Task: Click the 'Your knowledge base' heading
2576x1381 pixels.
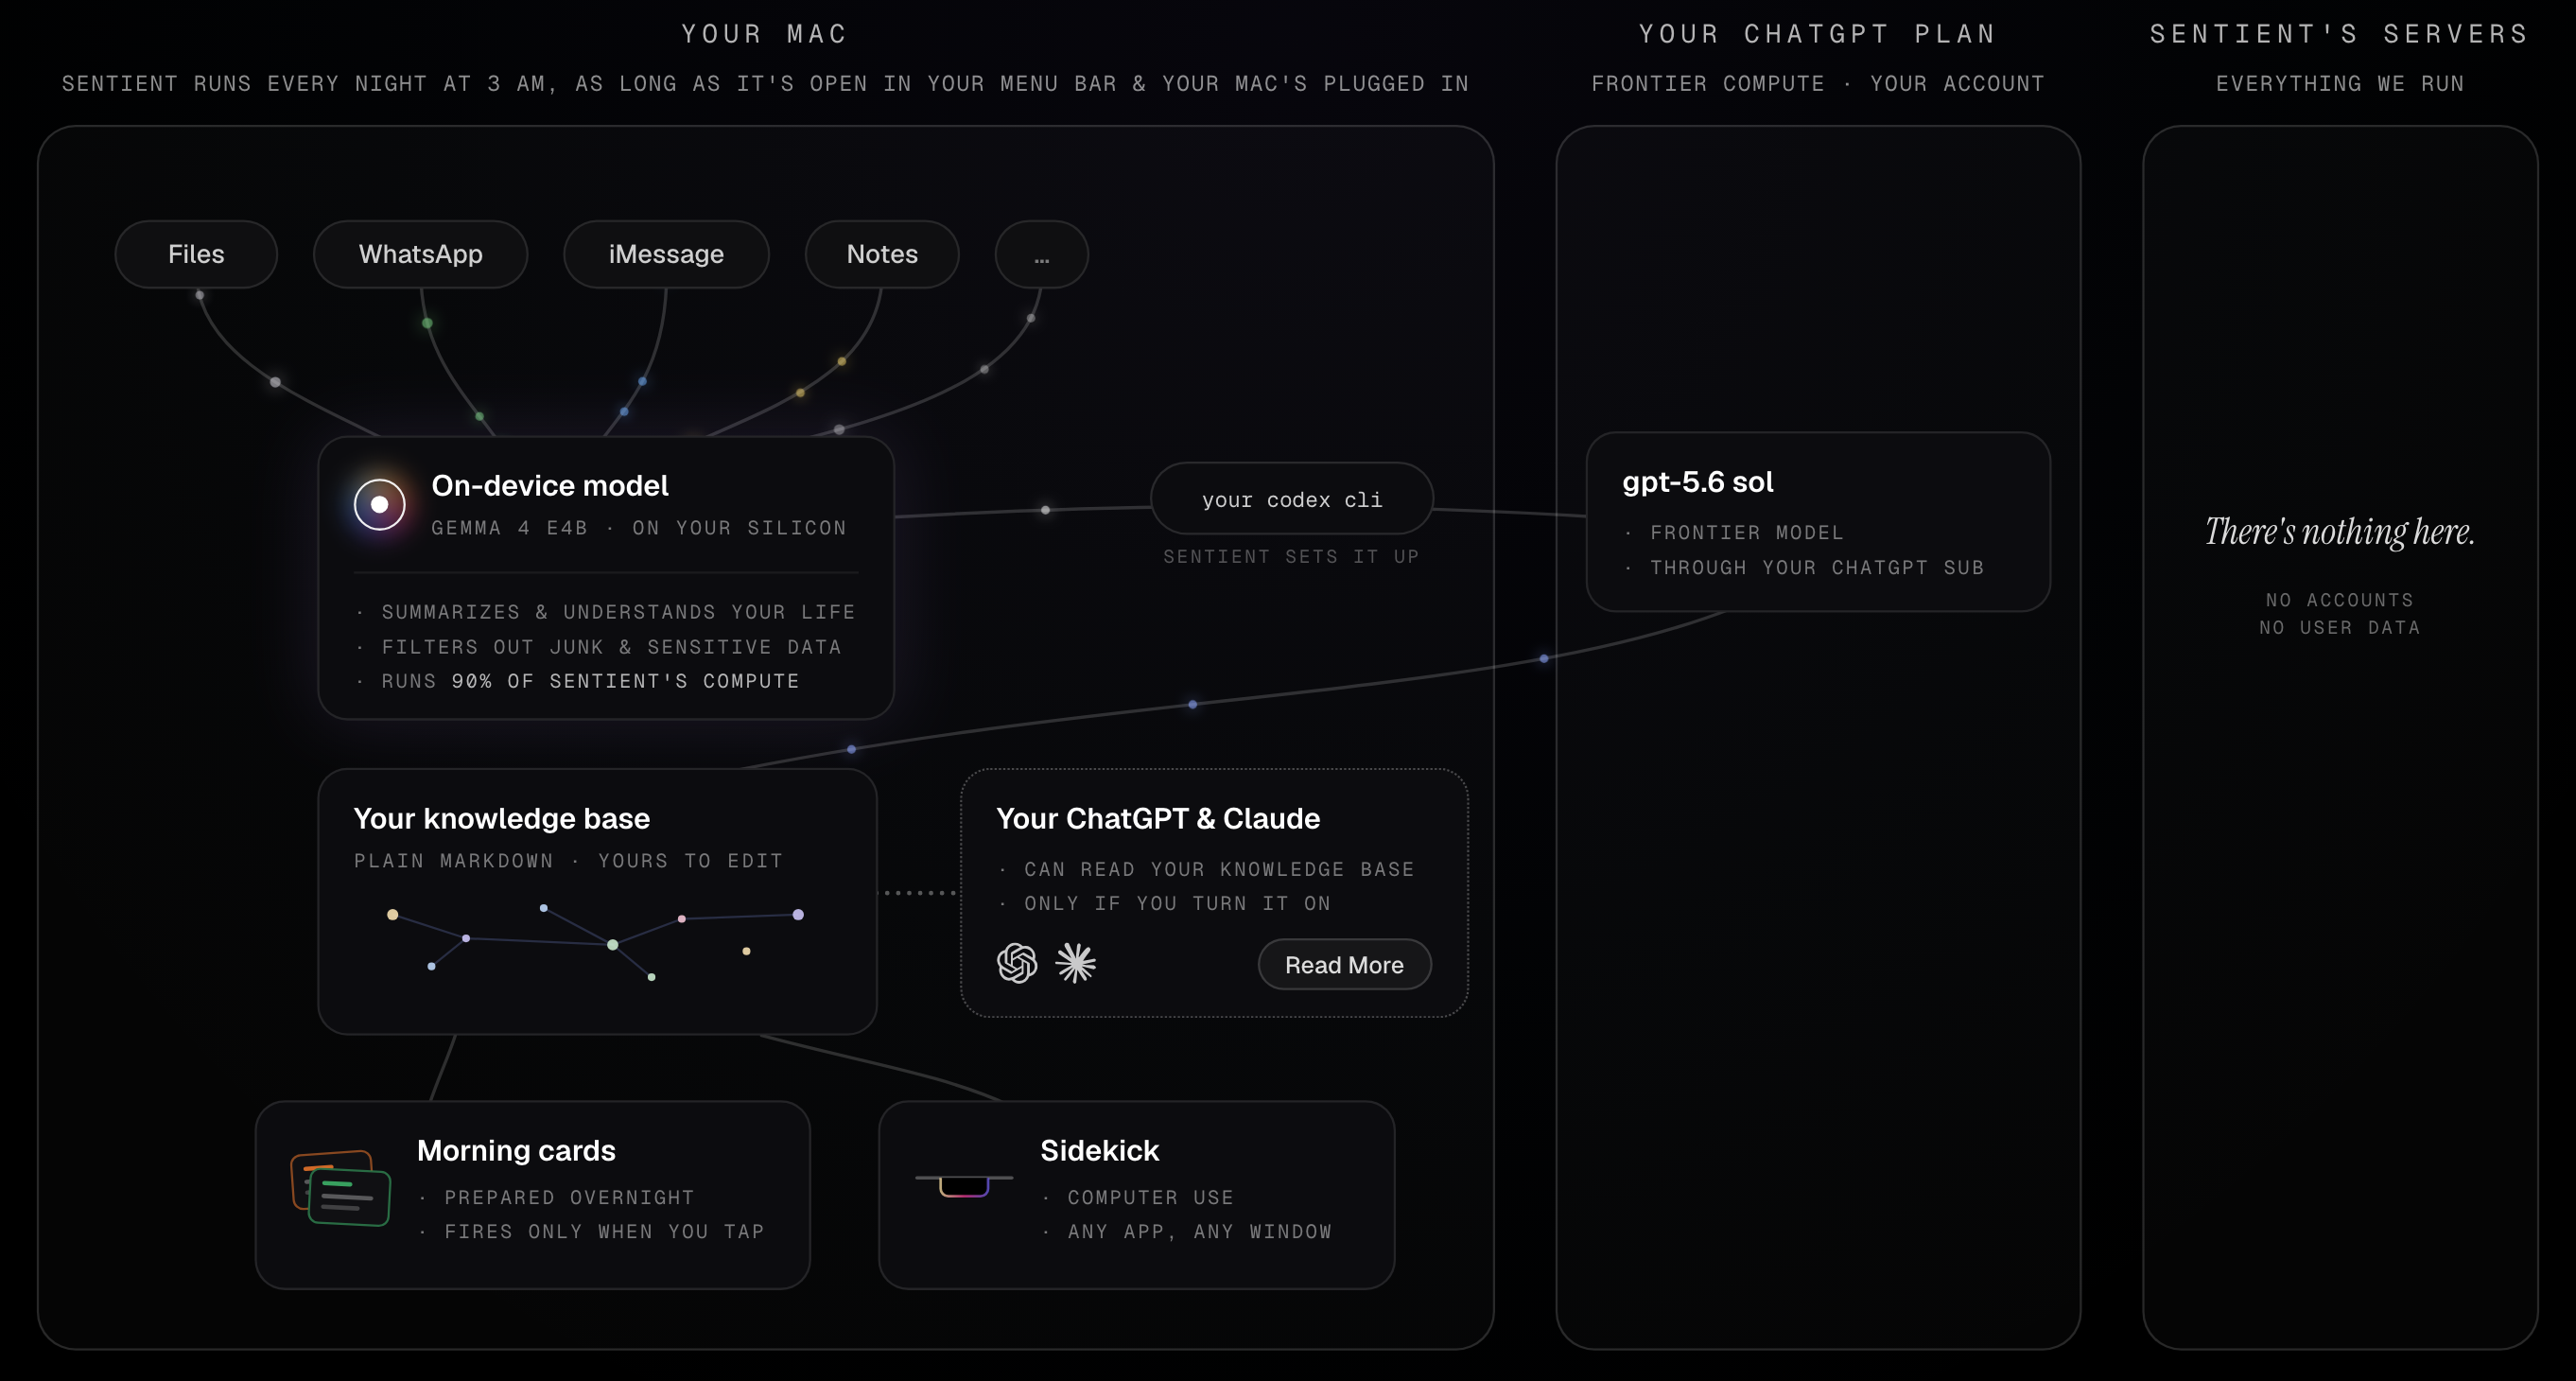Action: [x=502, y=818]
